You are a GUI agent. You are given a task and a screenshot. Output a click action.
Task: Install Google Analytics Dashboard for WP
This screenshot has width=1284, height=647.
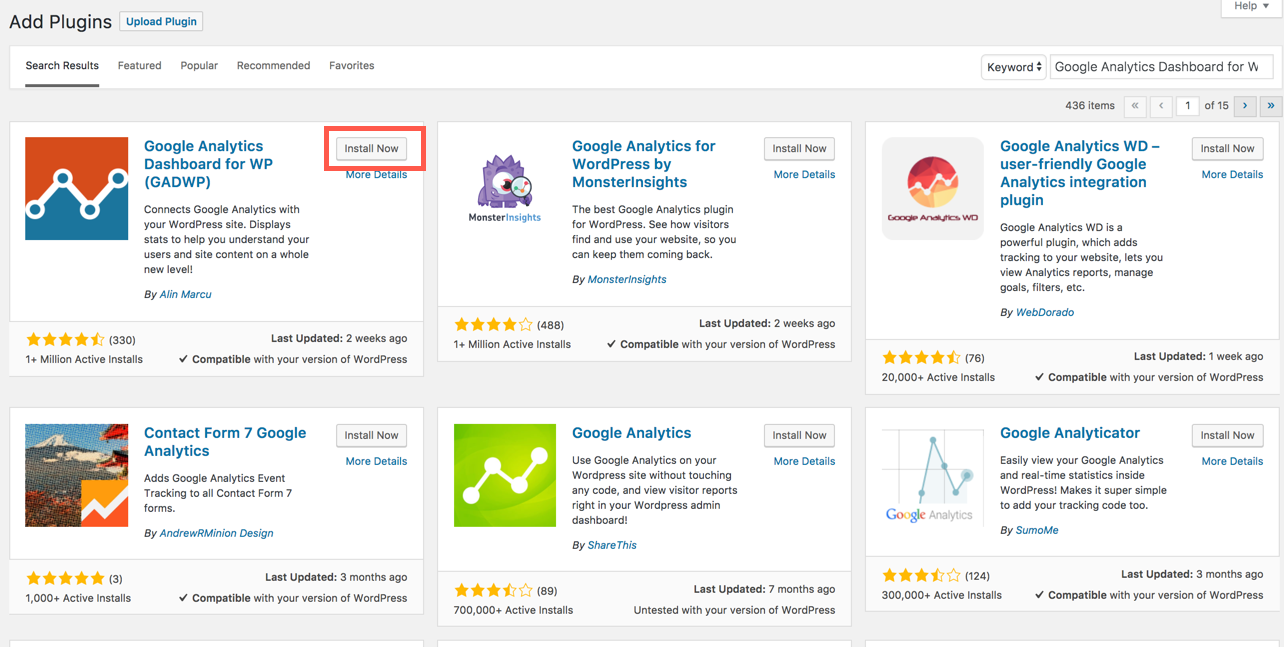pos(371,149)
